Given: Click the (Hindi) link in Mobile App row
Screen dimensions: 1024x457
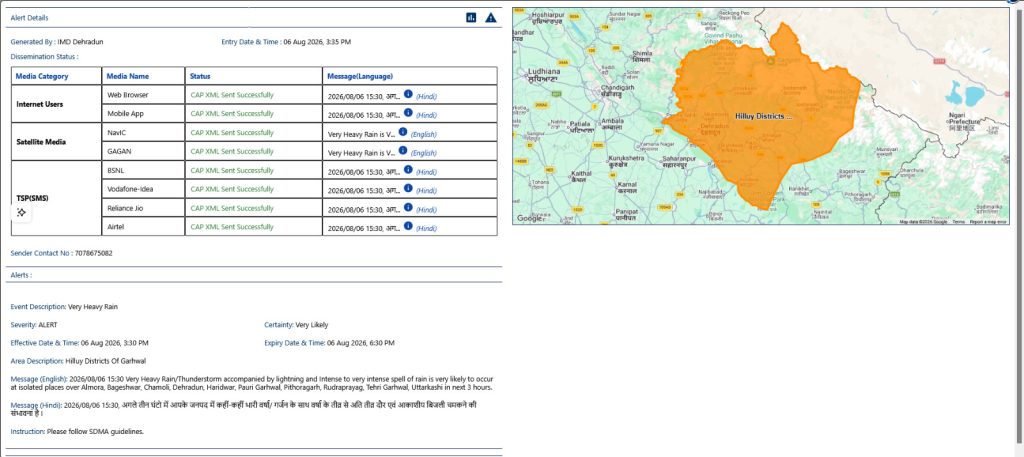Looking at the screenshot, I should coord(426,116).
